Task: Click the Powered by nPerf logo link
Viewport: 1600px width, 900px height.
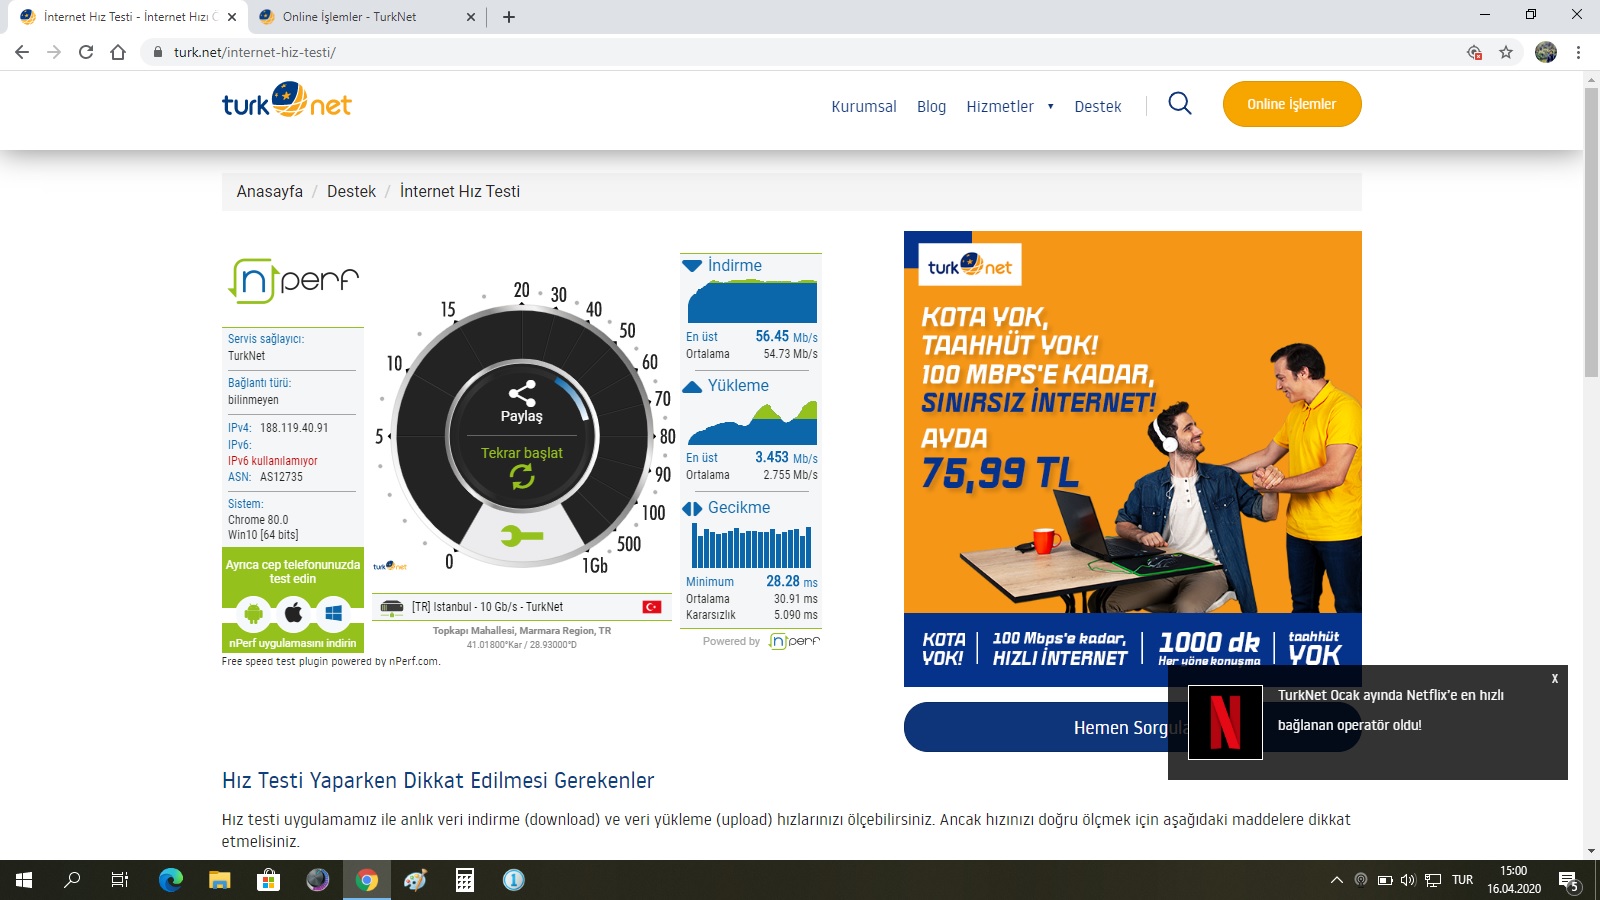Action: click(794, 641)
